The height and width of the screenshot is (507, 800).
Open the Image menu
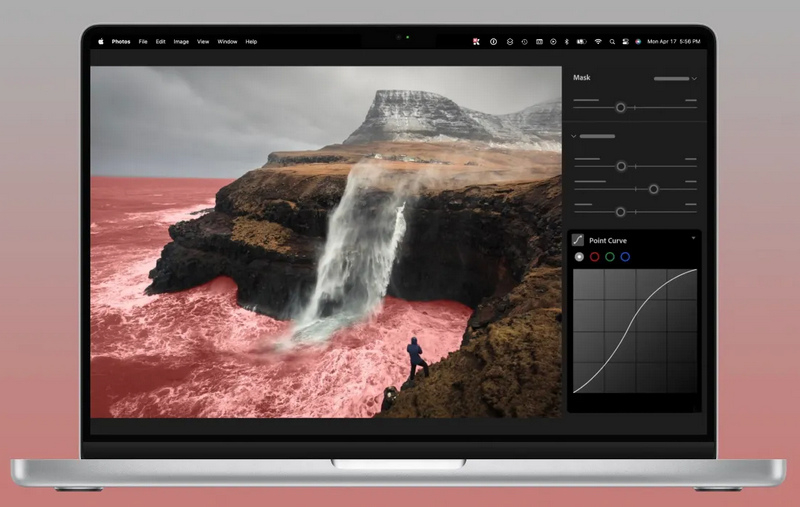click(x=181, y=41)
